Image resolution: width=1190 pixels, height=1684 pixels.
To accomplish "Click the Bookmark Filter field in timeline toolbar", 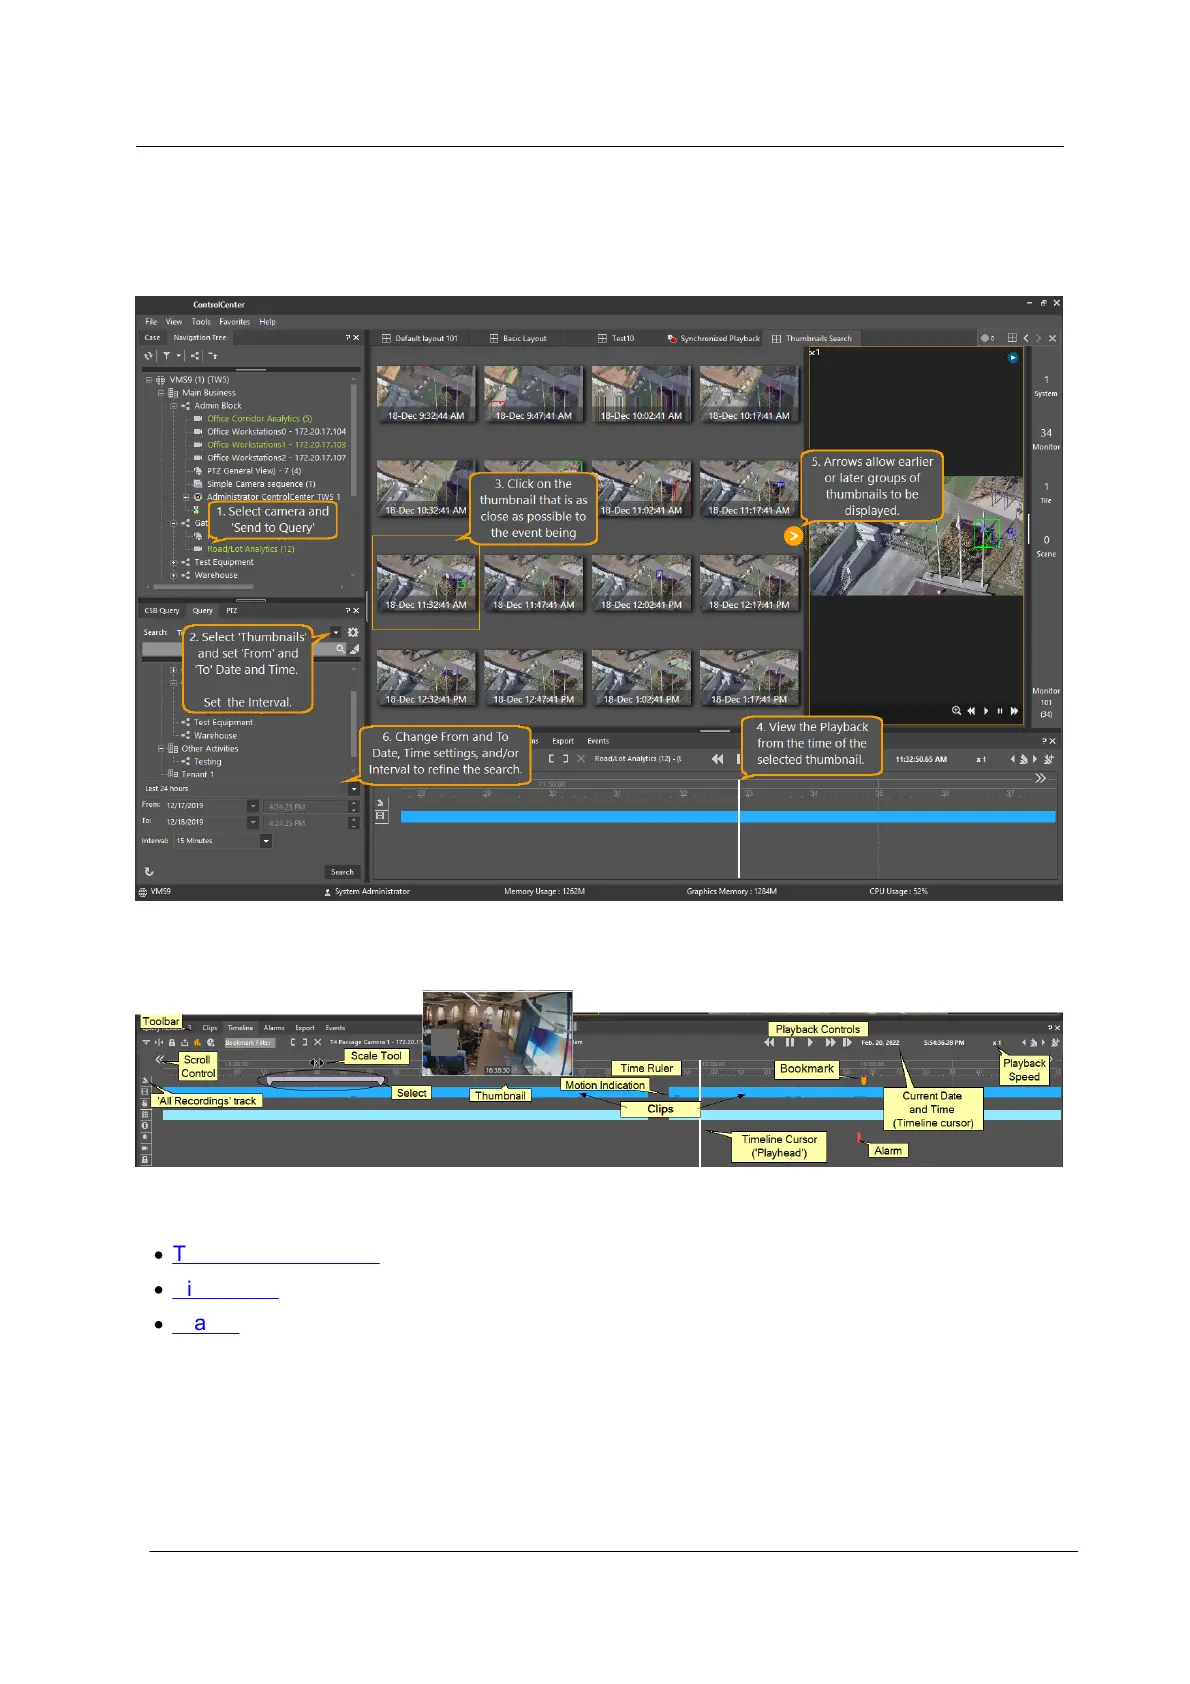I will [249, 1042].
